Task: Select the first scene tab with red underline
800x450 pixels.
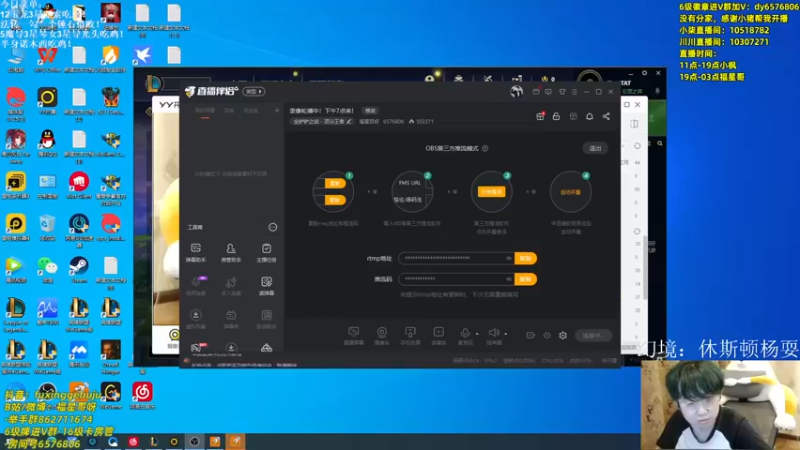Action: click(x=205, y=111)
